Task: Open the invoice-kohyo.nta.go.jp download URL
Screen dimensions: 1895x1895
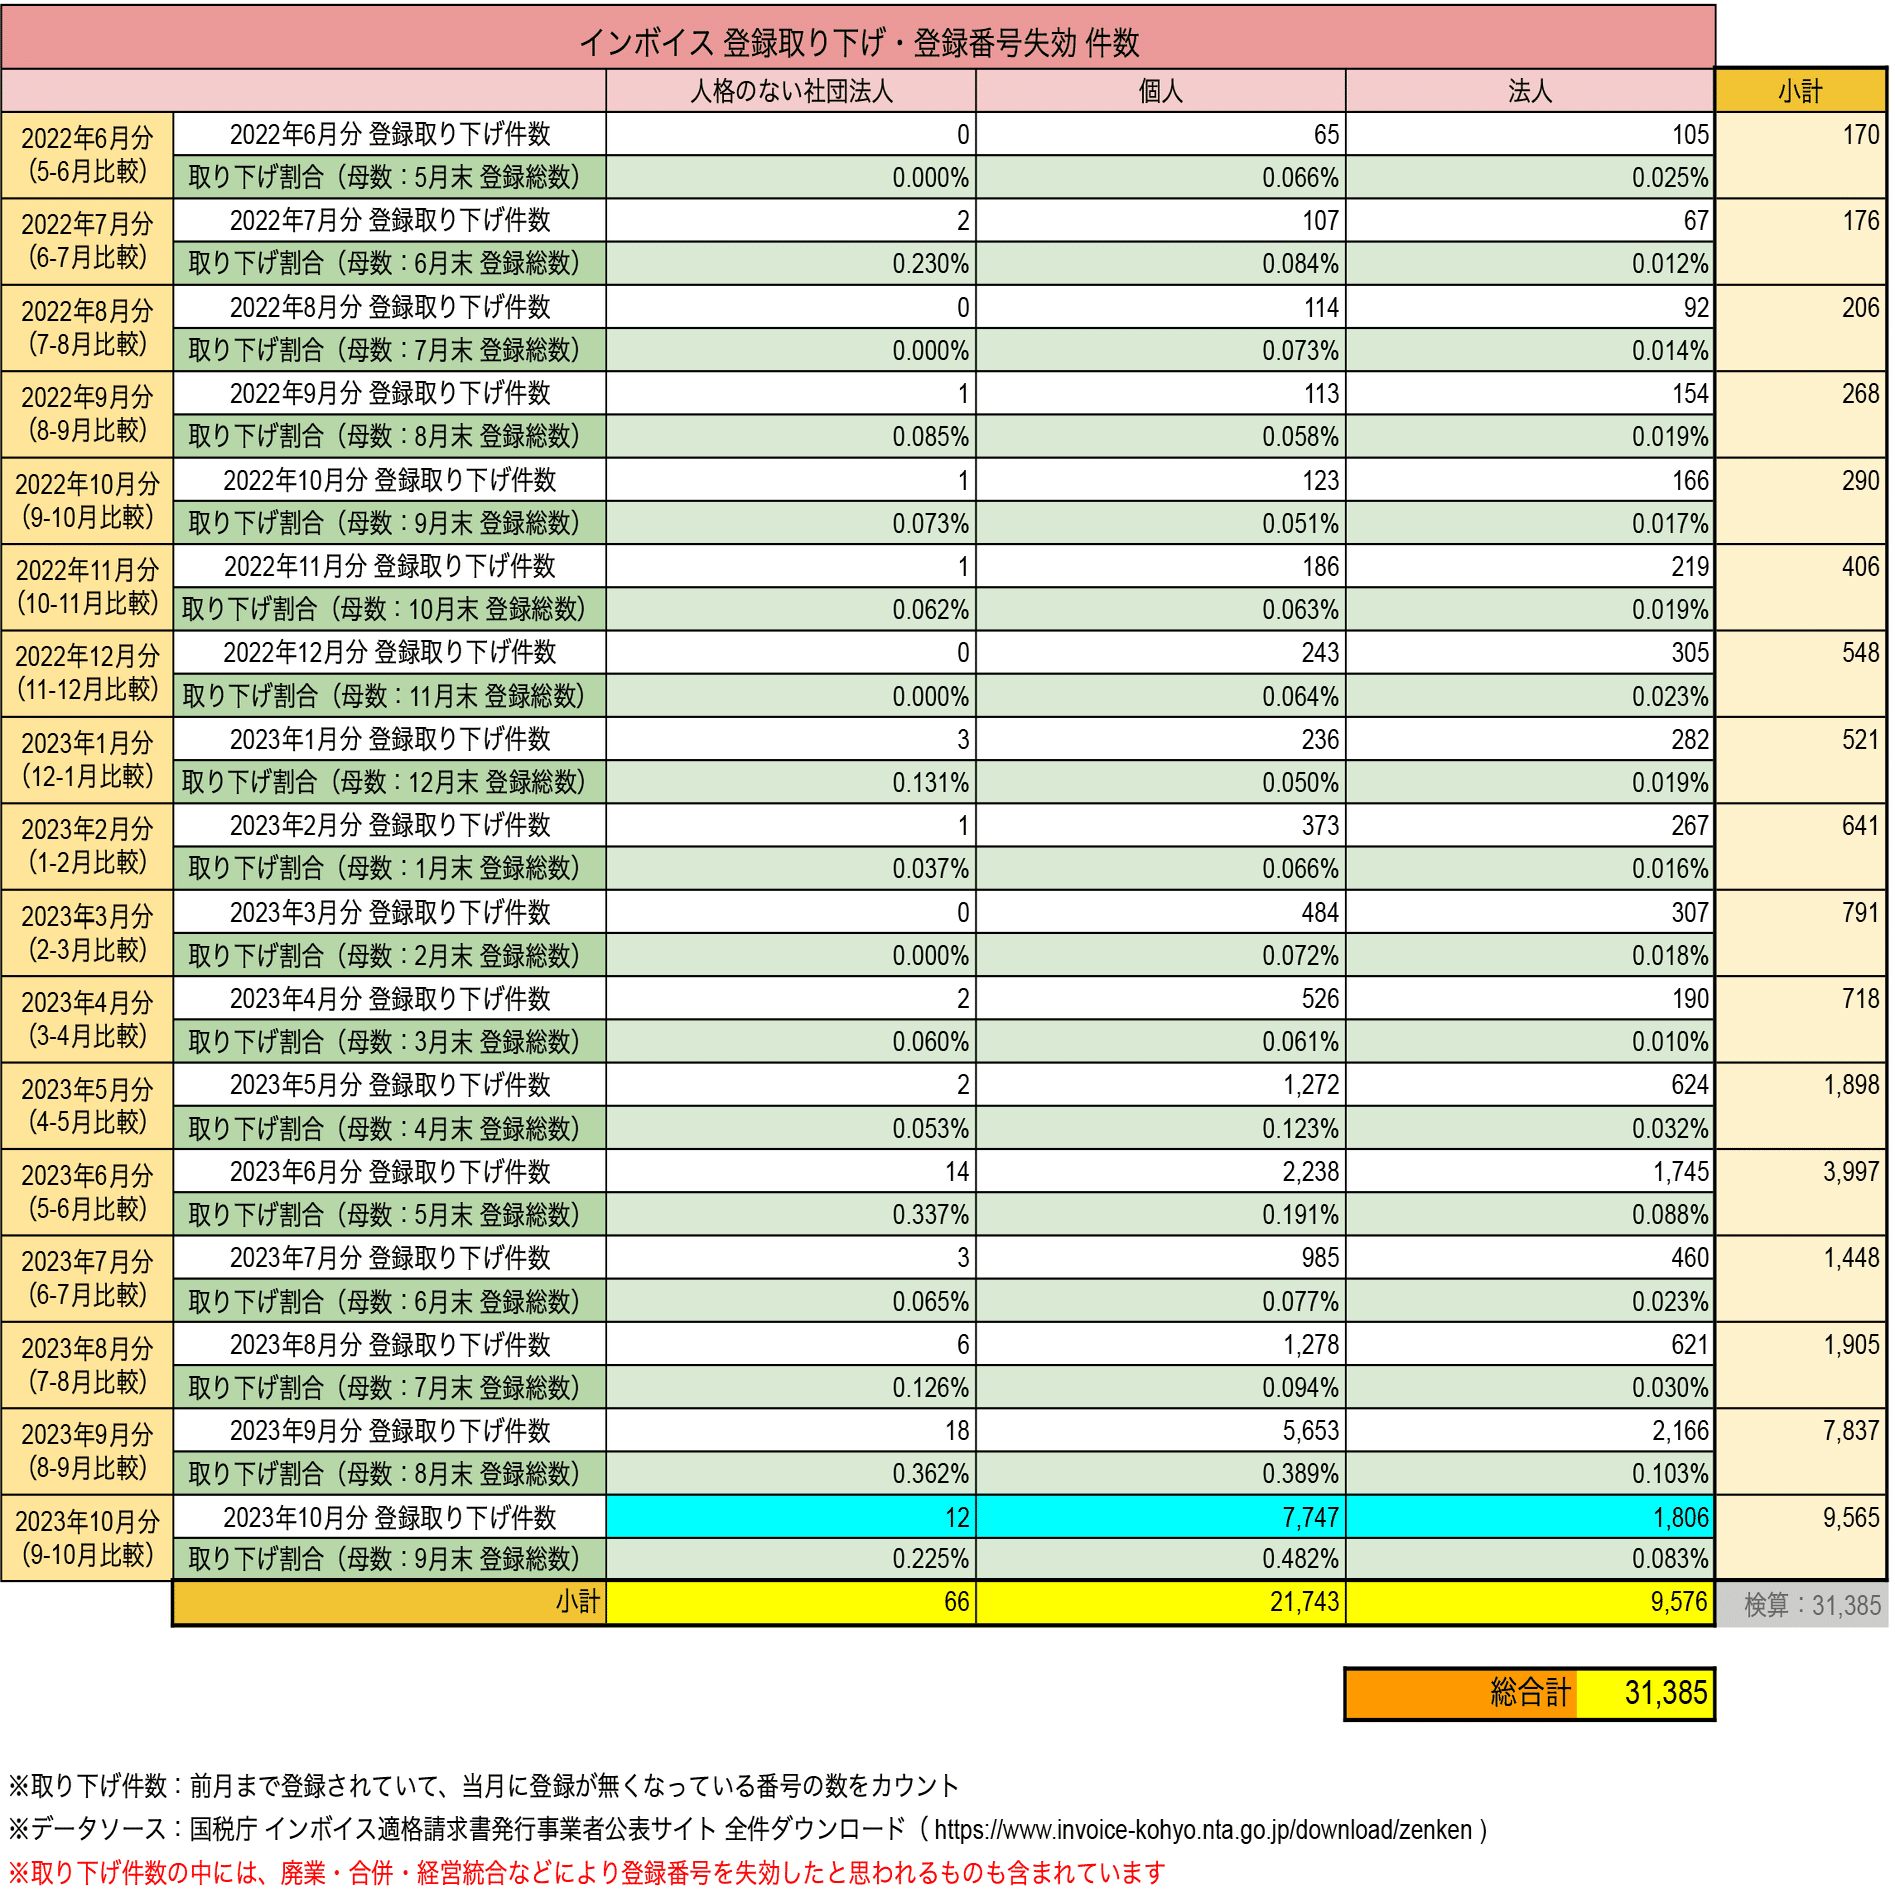Action: 1203,1830
